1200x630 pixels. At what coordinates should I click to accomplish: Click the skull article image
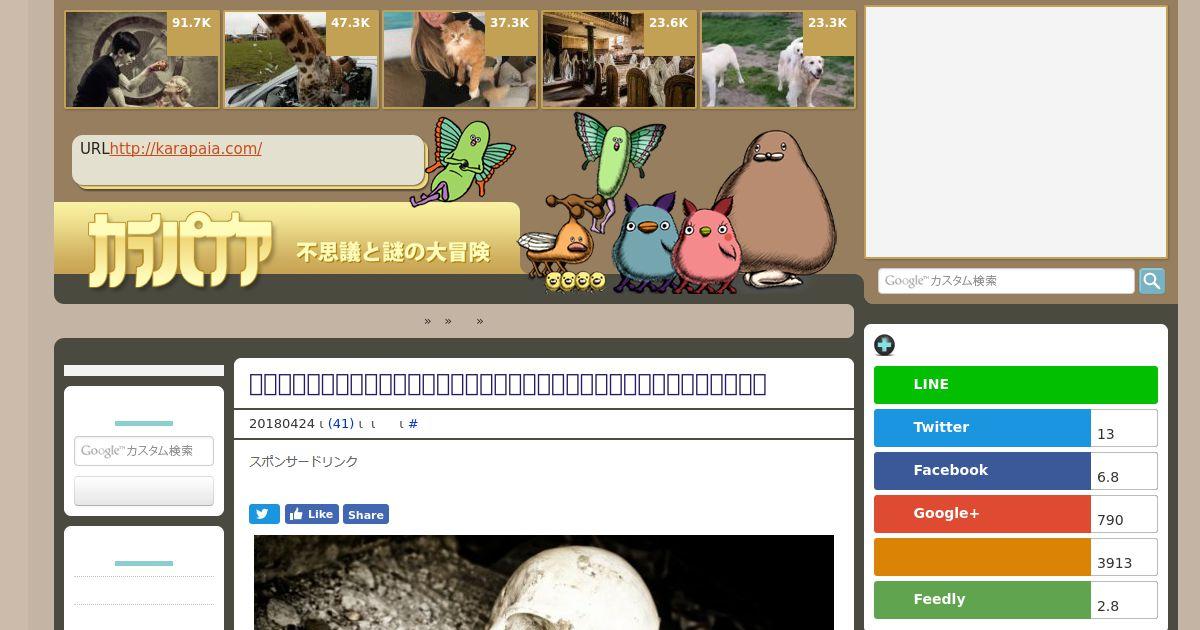point(544,582)
